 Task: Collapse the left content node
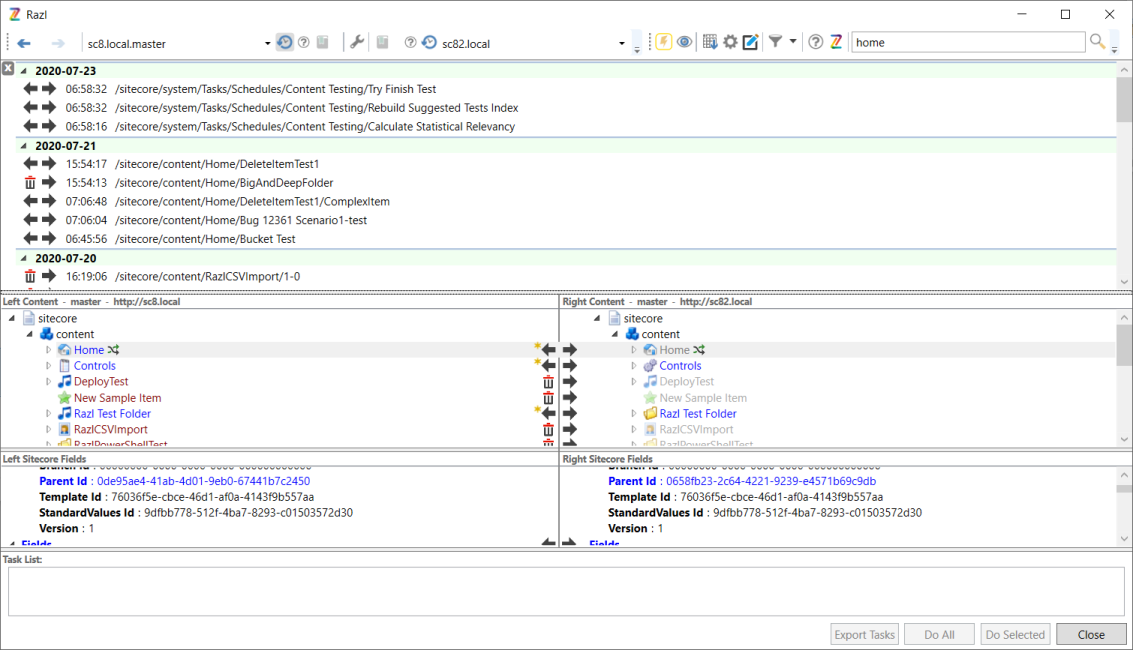[30, 334]
